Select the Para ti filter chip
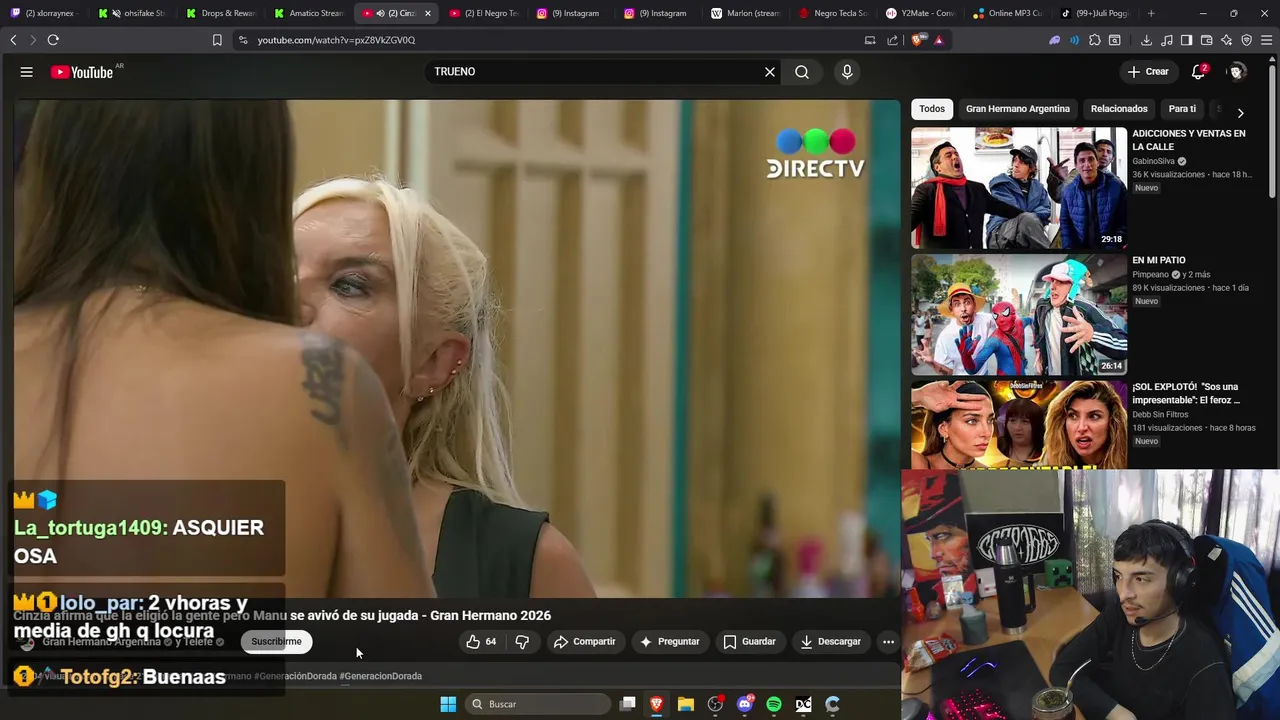Screen dimensions: 1280x720 point(1182,109)
